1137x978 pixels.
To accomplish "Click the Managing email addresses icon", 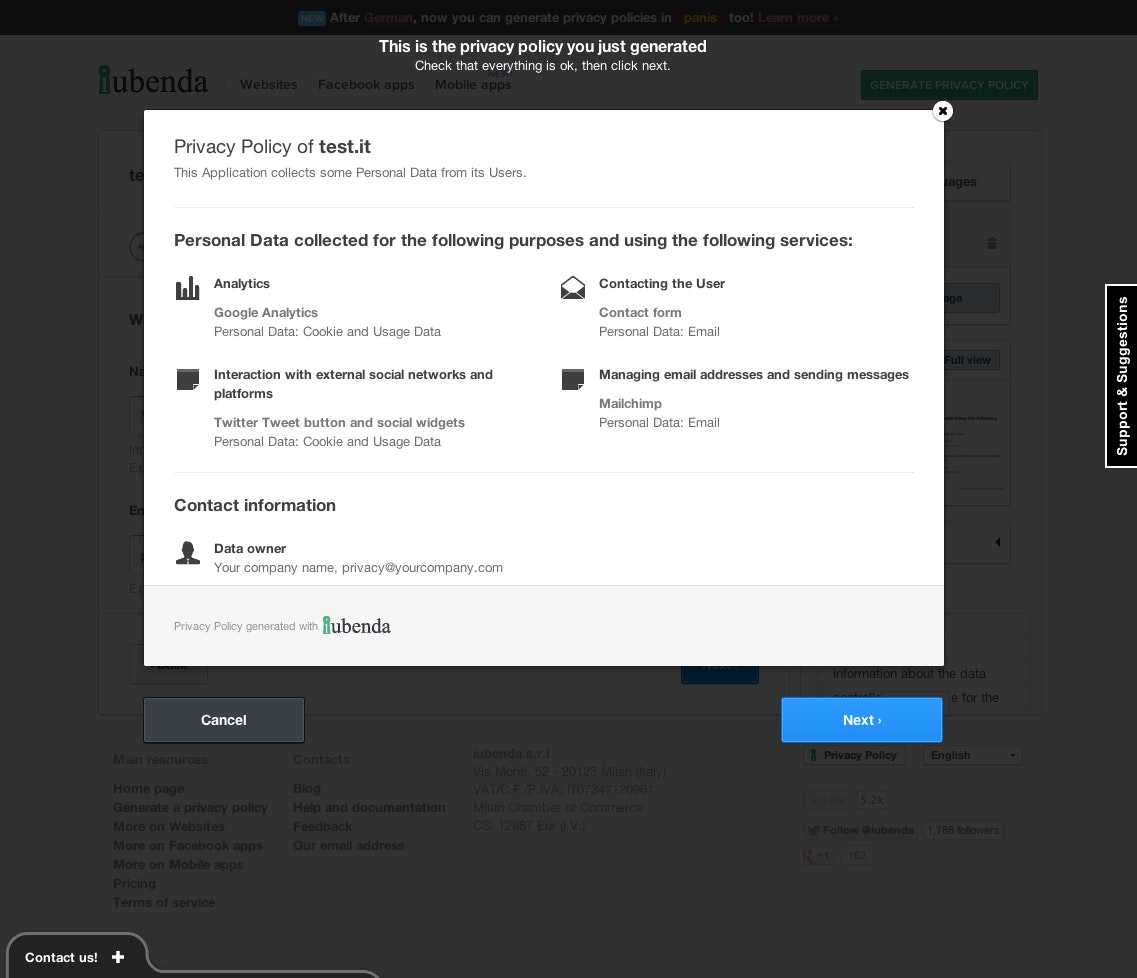I will (573, 379).
